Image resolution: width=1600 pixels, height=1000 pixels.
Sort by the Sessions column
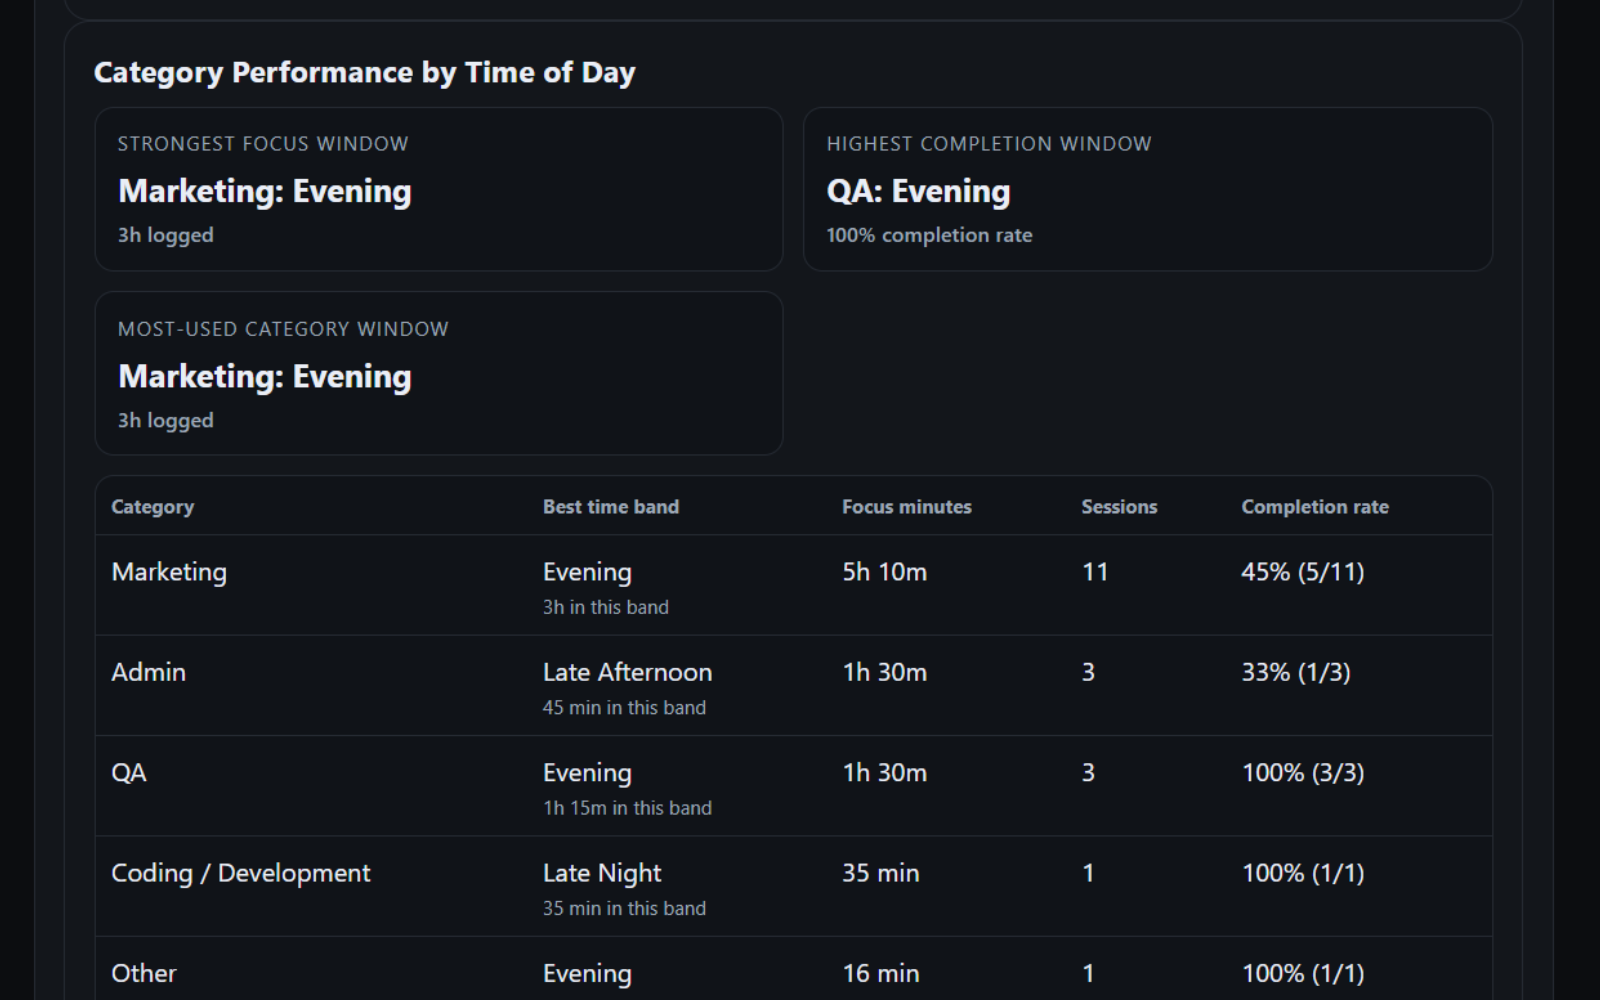[x=1119, y=506]
